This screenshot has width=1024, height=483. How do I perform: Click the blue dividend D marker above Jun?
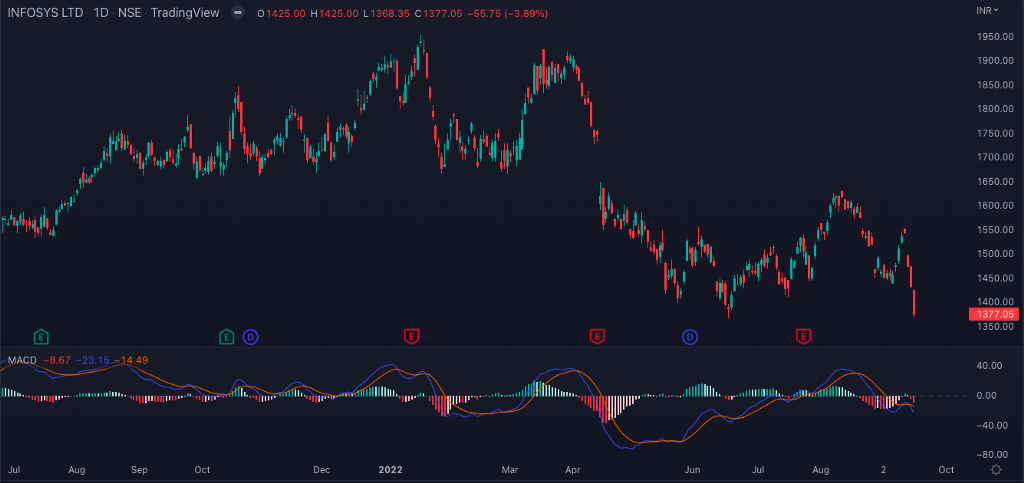click(x=690, y=337)
